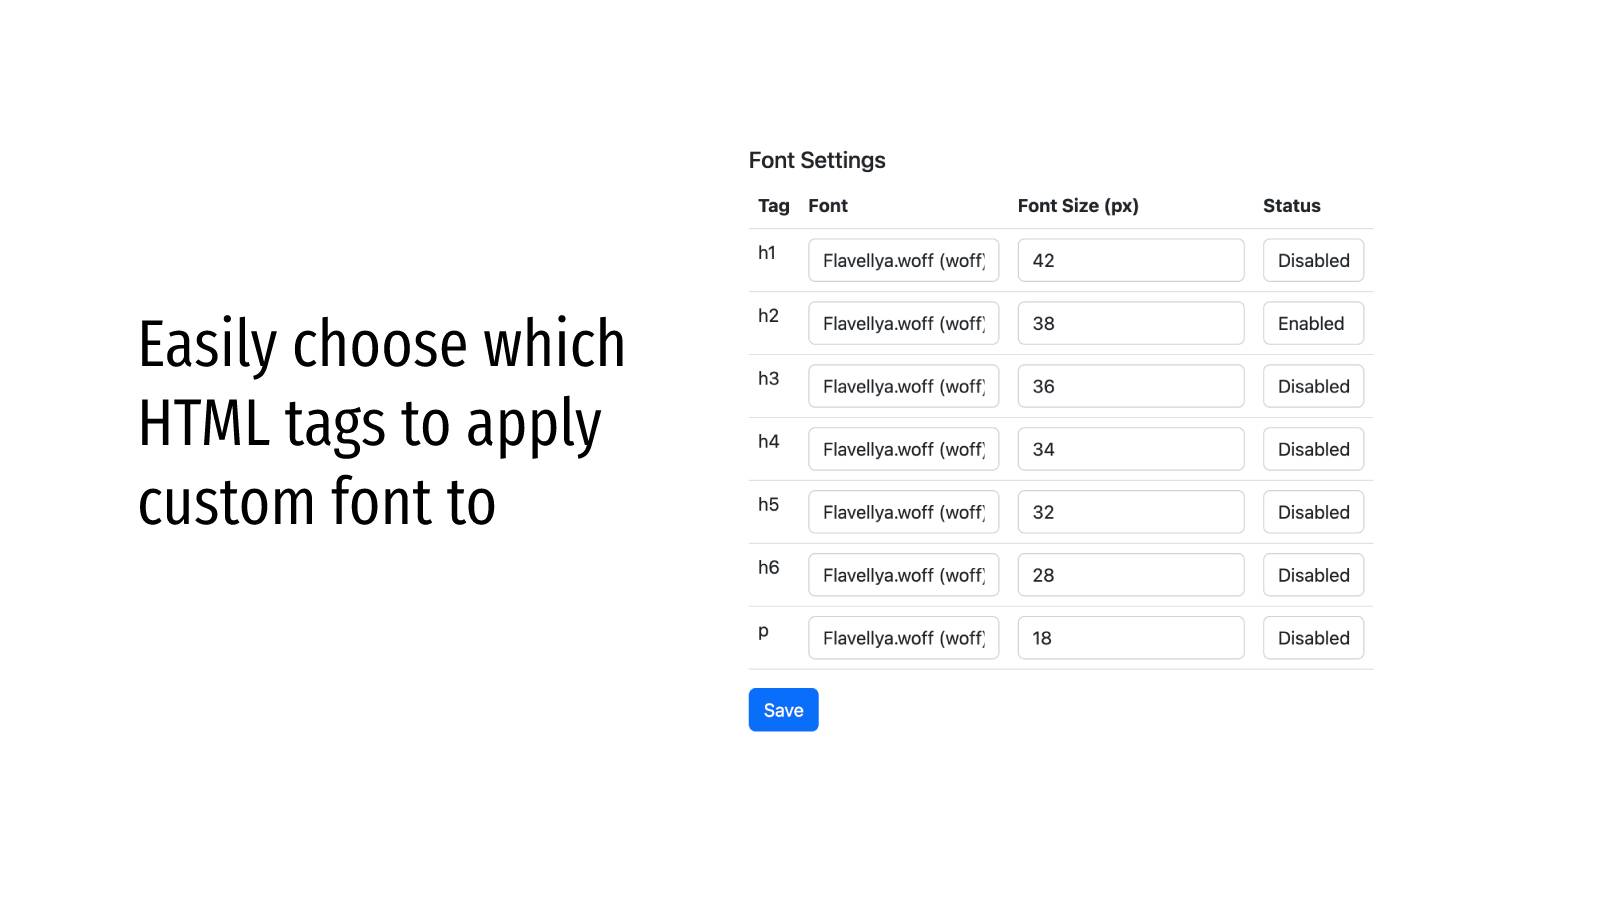Enable custom font for h4 tag

pyautogui.click(x=1313, y=449)
